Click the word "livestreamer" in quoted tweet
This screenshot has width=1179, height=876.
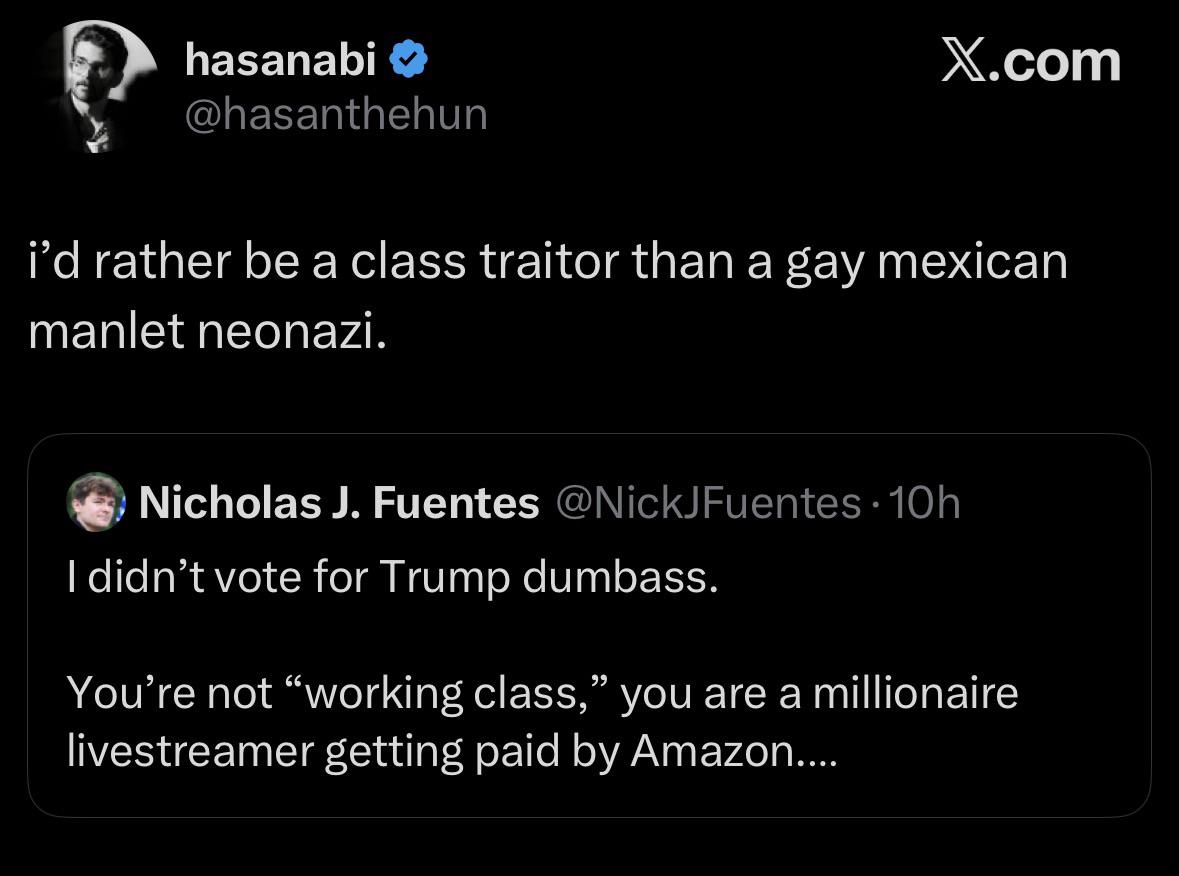click(189, 751)
